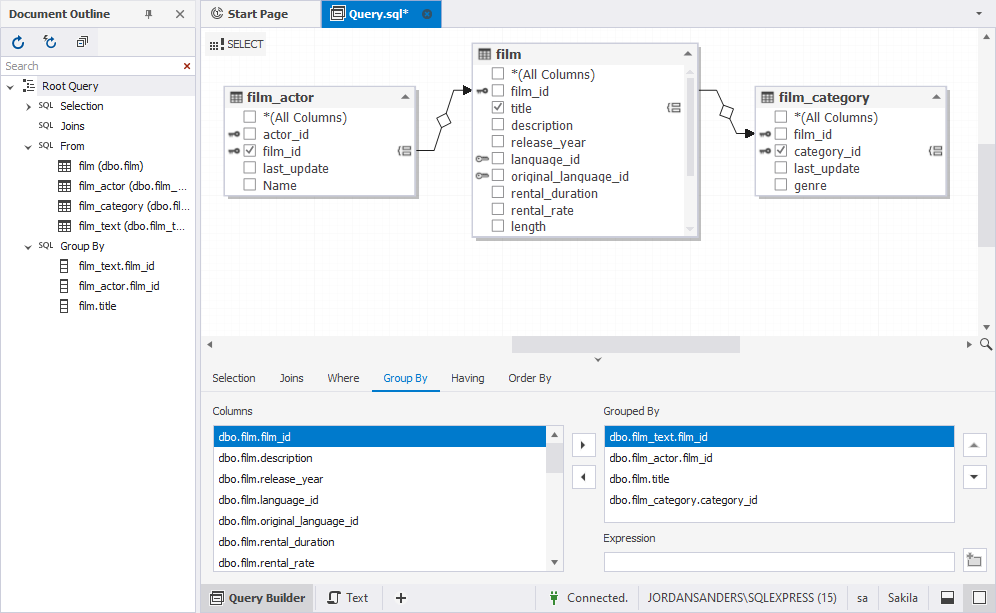Add selected column to Grouped By
The image size is (996, 613).
[x=584, y=445]
